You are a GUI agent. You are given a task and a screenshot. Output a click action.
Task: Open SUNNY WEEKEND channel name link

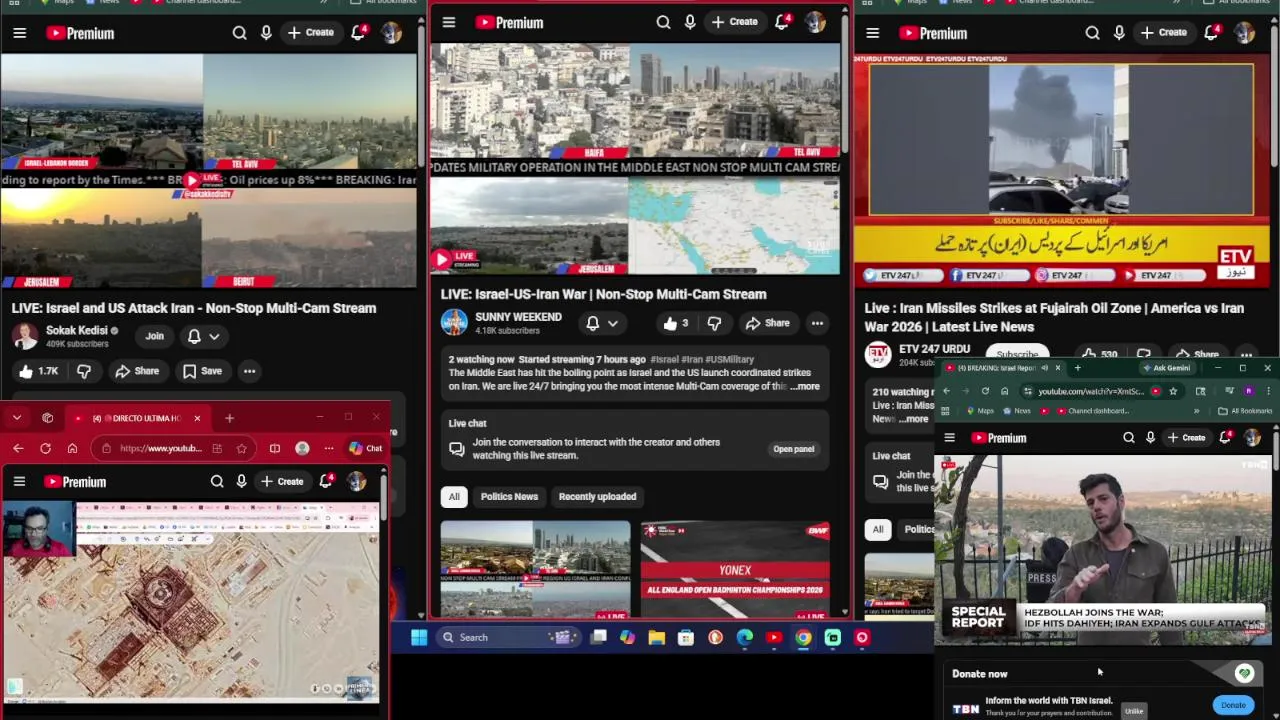tap(518, 317)
